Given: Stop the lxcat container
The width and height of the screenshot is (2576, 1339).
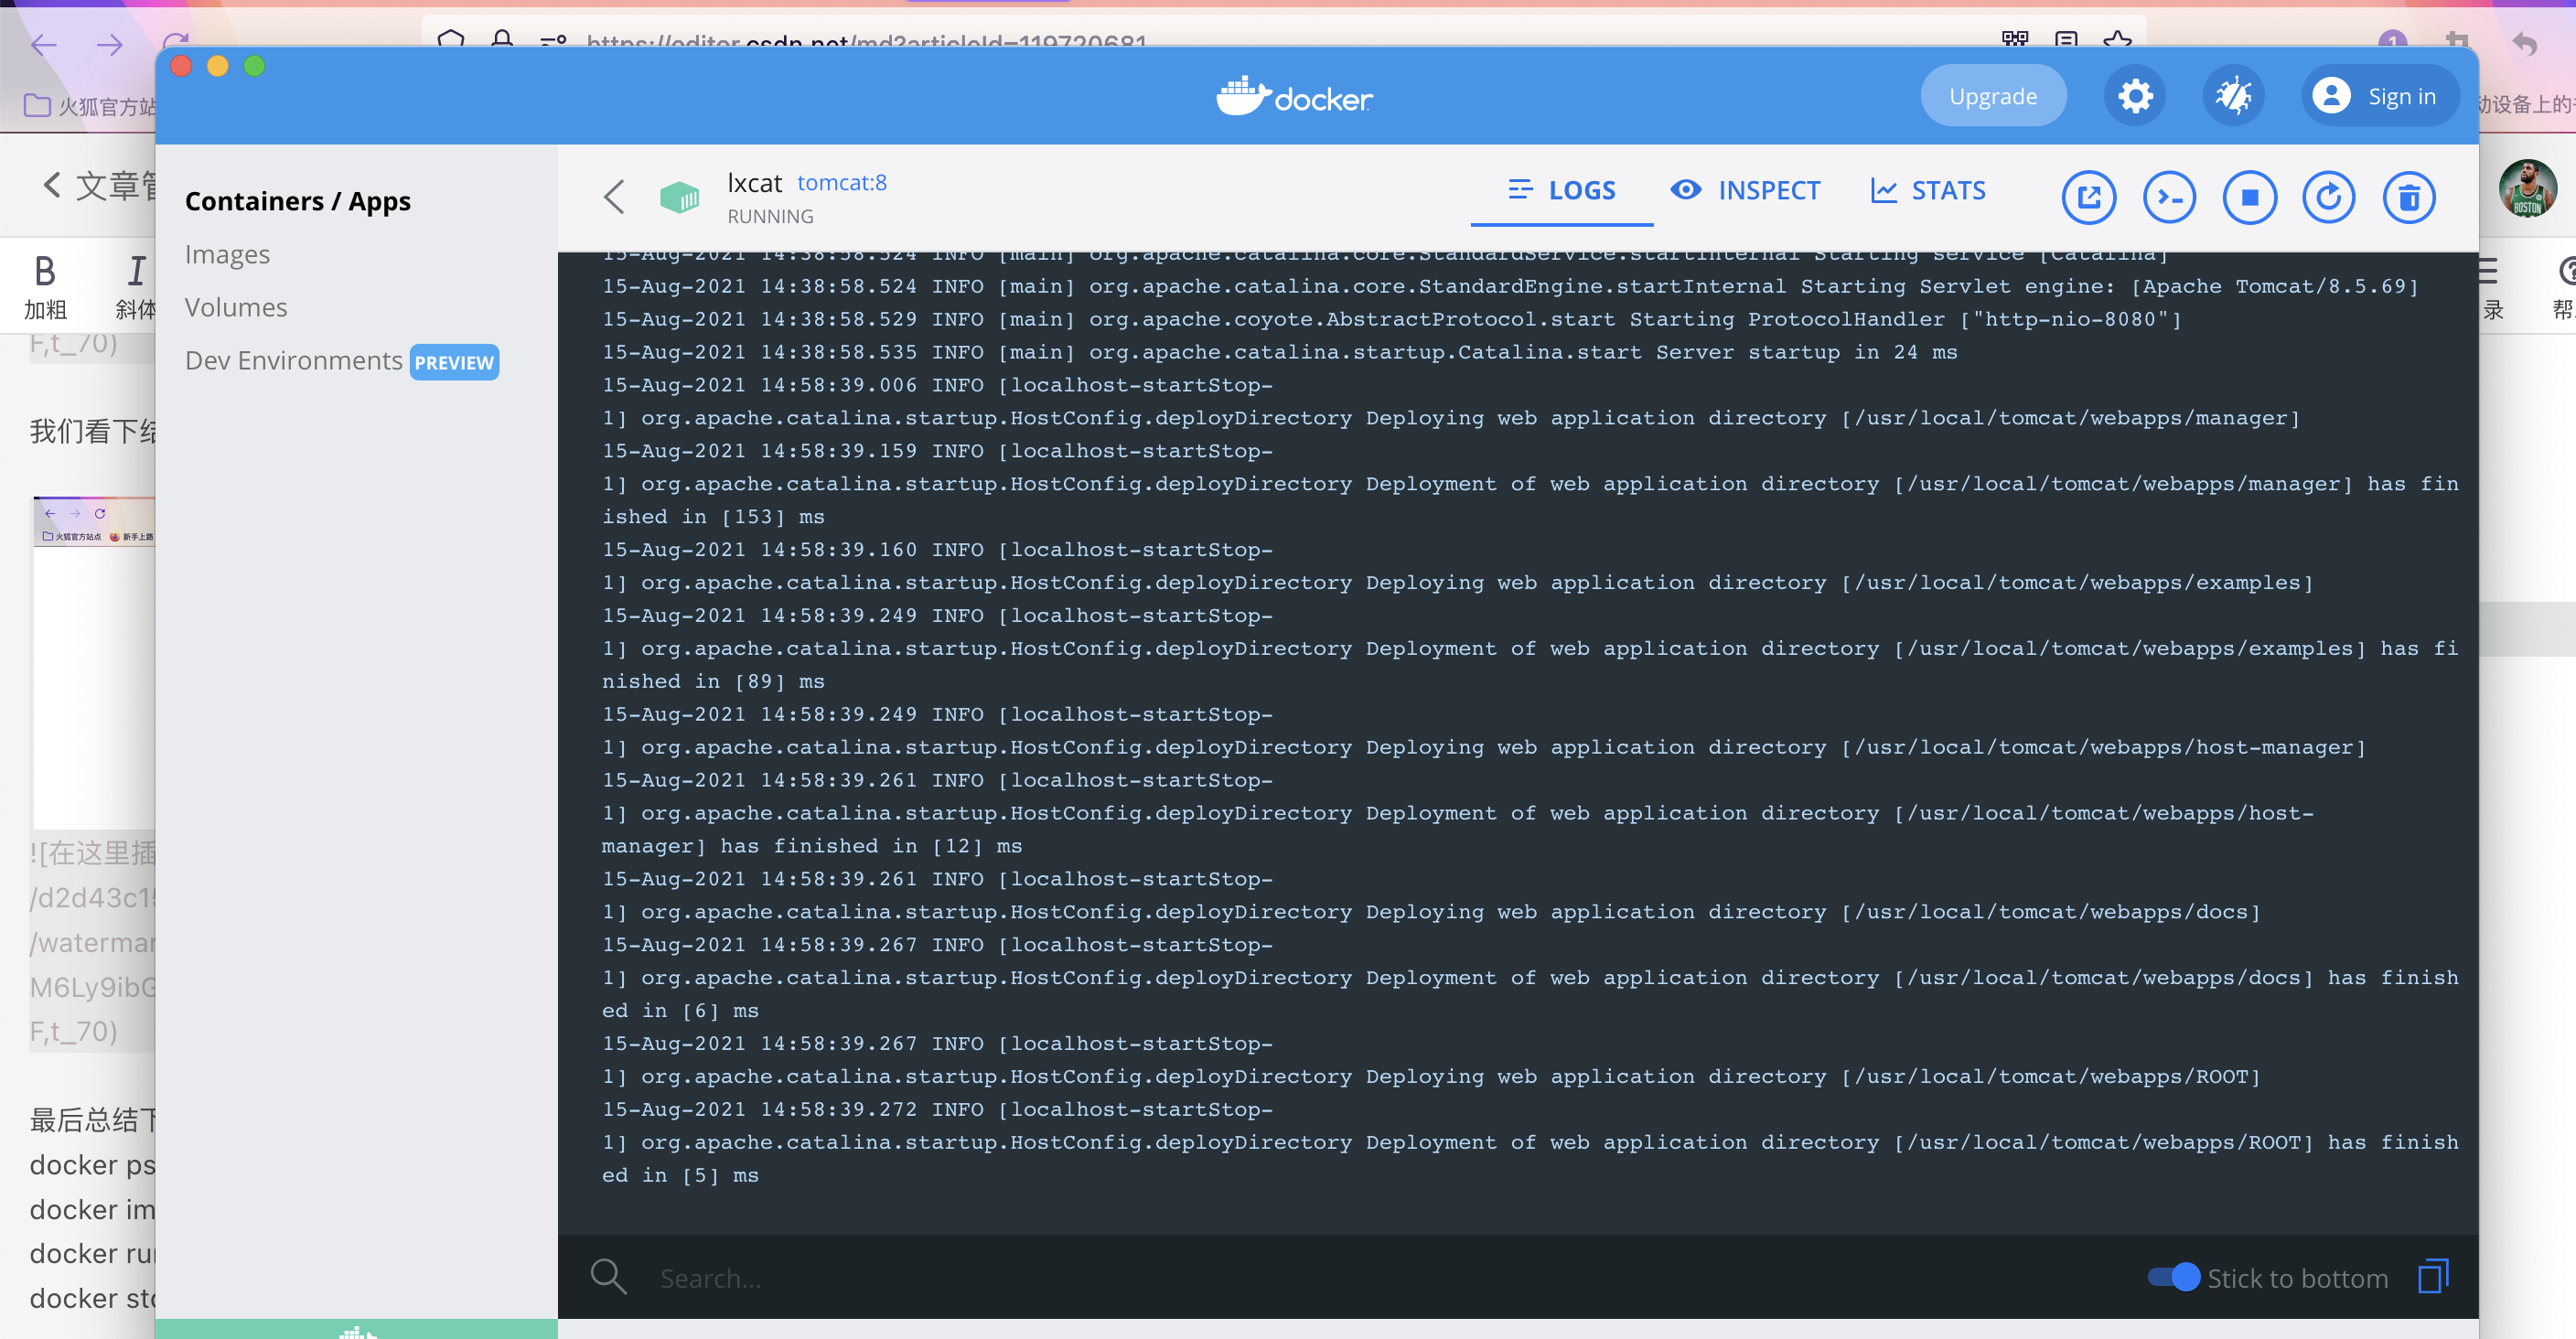Looking at the screenshot, I should pyautogui.click(x=2249, y=197).
